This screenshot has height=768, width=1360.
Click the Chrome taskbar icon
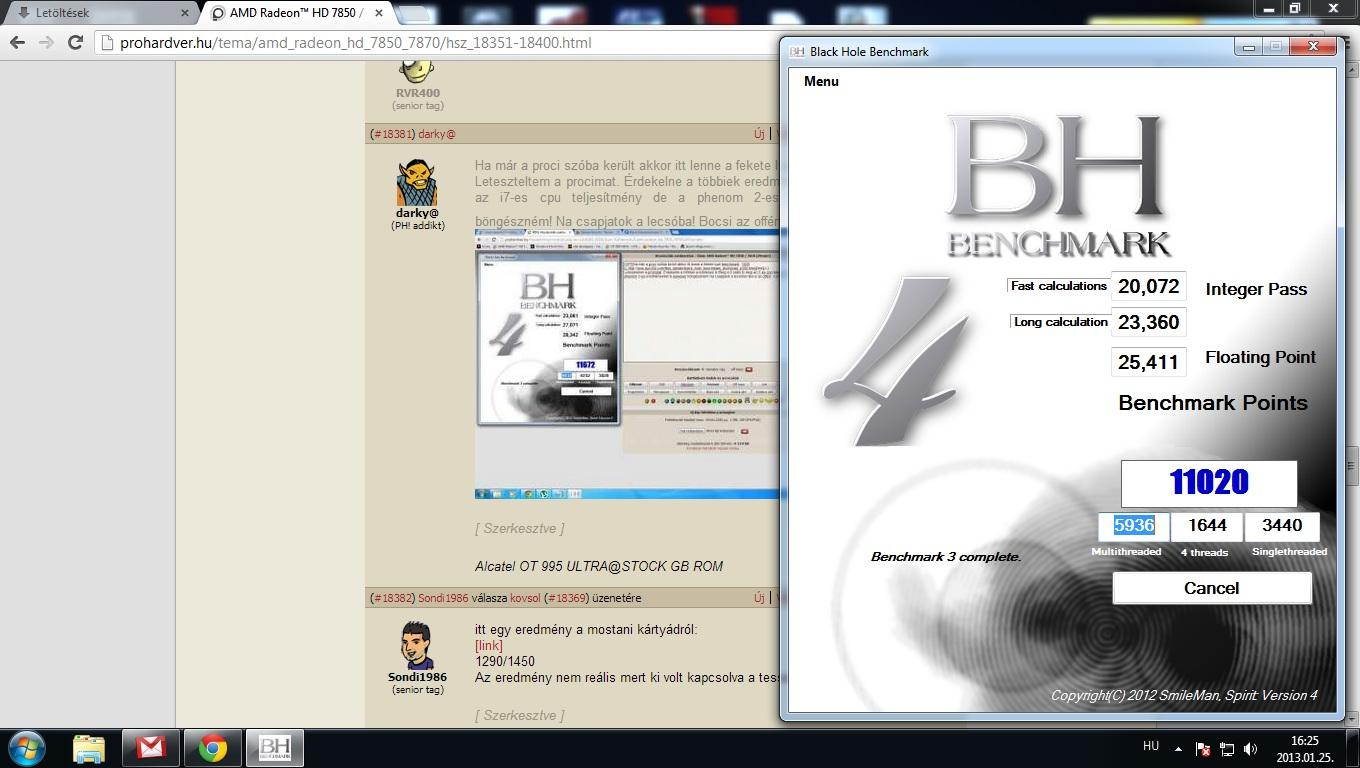click(x=212, y=748)
